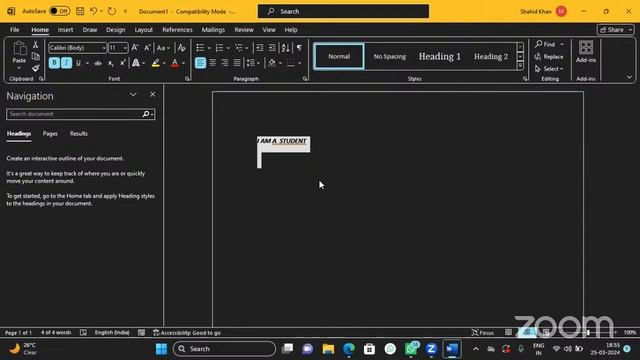The width and height of the screenshot is (640, 360).
Task: Click the Save icon in title bar
Action: click(80, 11)
